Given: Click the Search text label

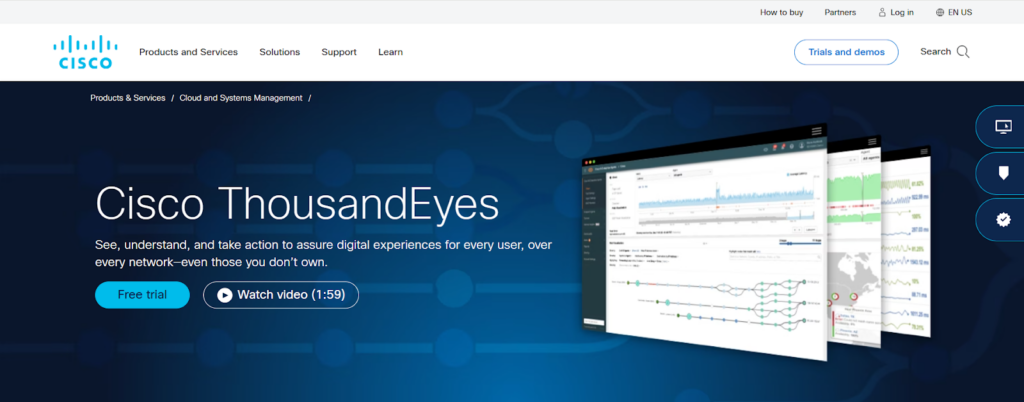Looking at the screenshot, I should pyautogui.click(x=935, y=52).
